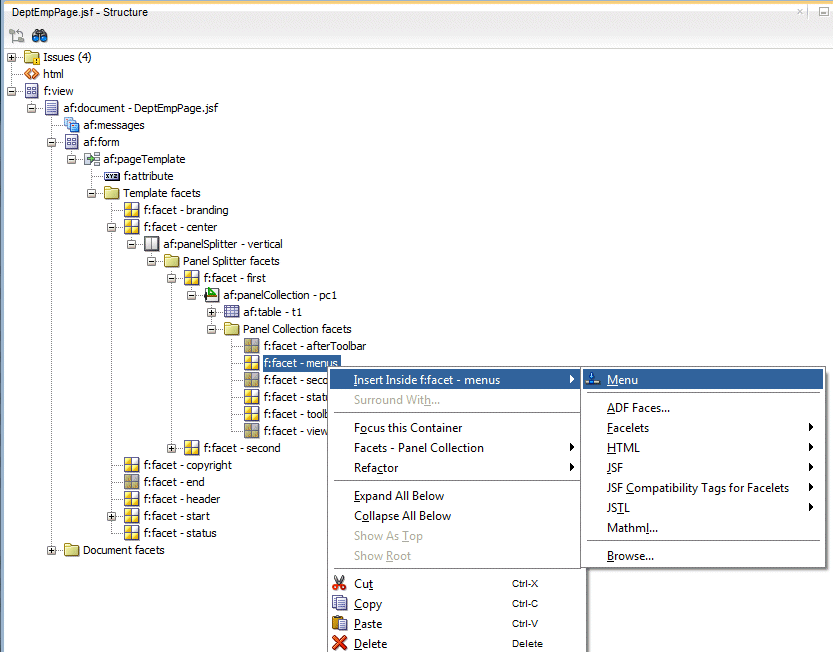Expand the f:facet - start node

coord(112,516)
